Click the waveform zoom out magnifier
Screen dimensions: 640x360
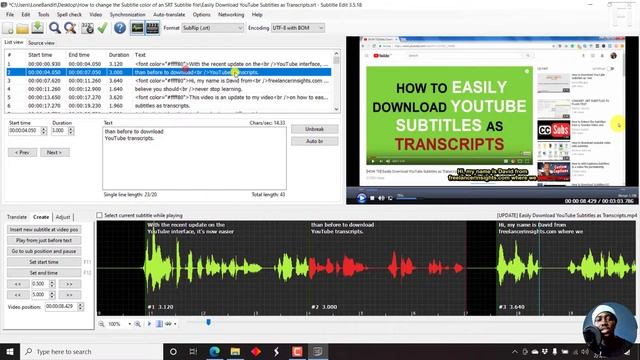click(x=101, y=324)
